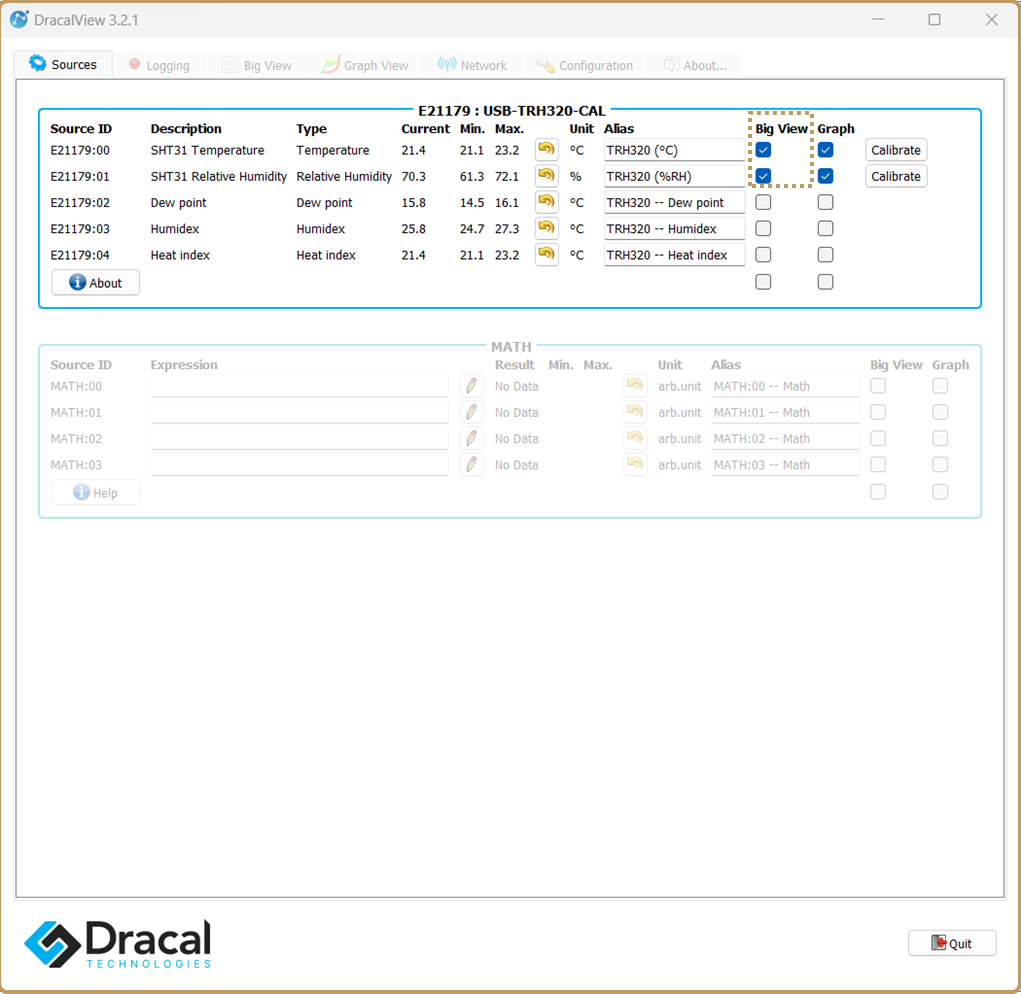The width and height of the screenshot is (1021, 994).
Task: Select the E21179:02 source ID text
Action: [80, 202]
